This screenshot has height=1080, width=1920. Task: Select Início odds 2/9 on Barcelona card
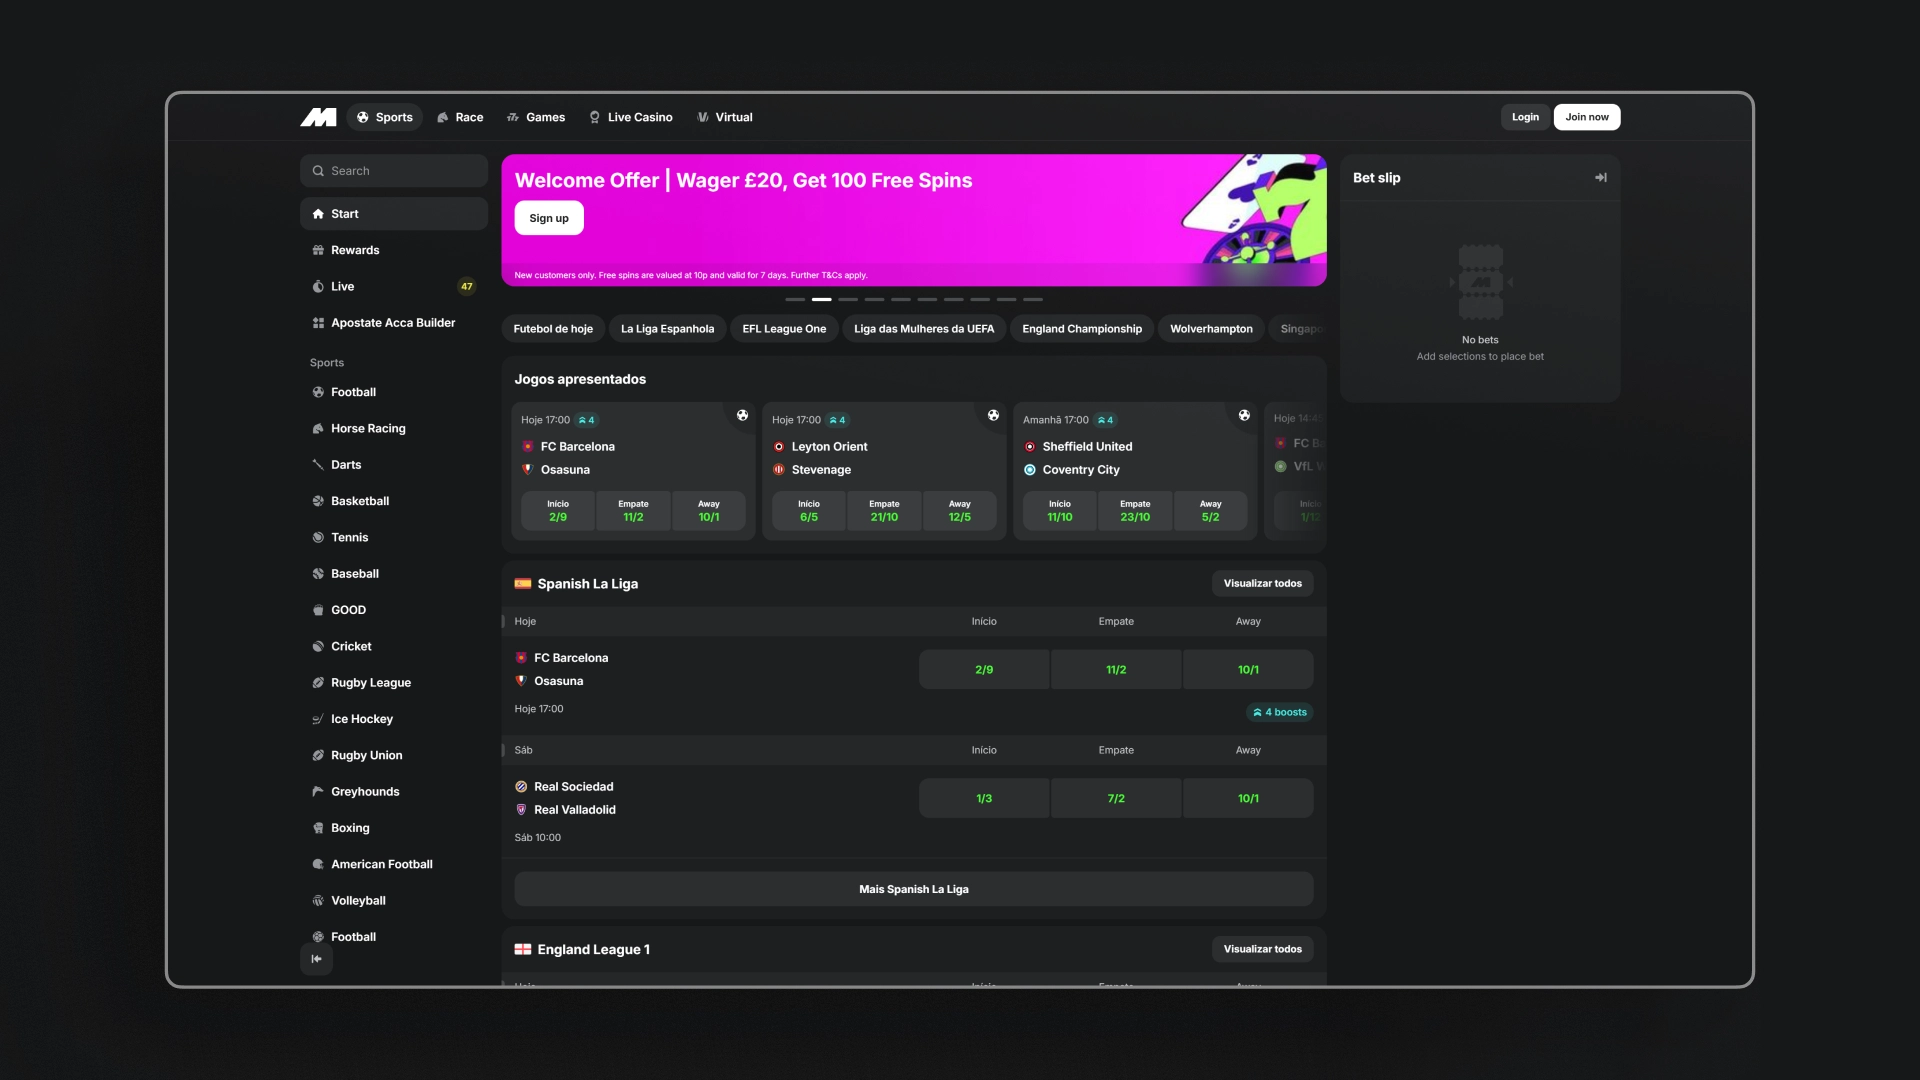[558, 511]
